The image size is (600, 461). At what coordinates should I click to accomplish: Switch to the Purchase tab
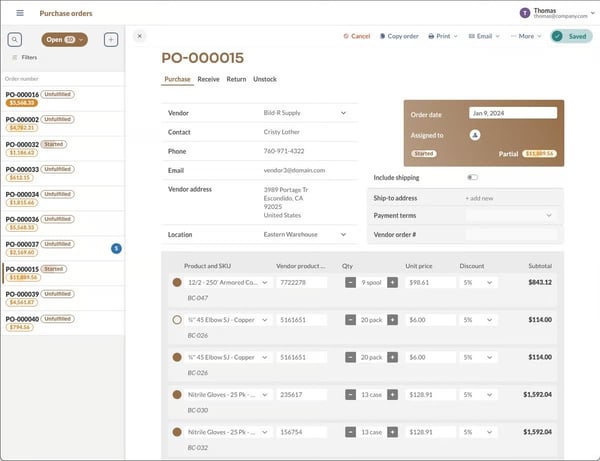tap(177, 79)
